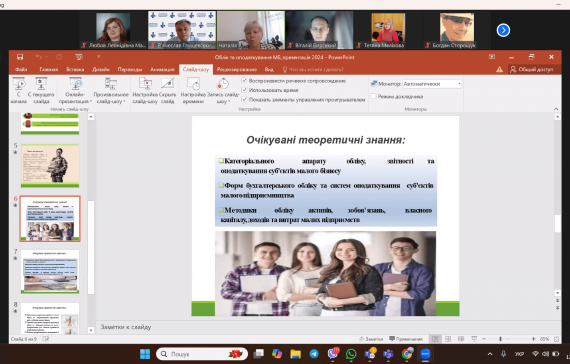Open Slide show setup settings
The image size is (570, 364).
tap(145, 91)
